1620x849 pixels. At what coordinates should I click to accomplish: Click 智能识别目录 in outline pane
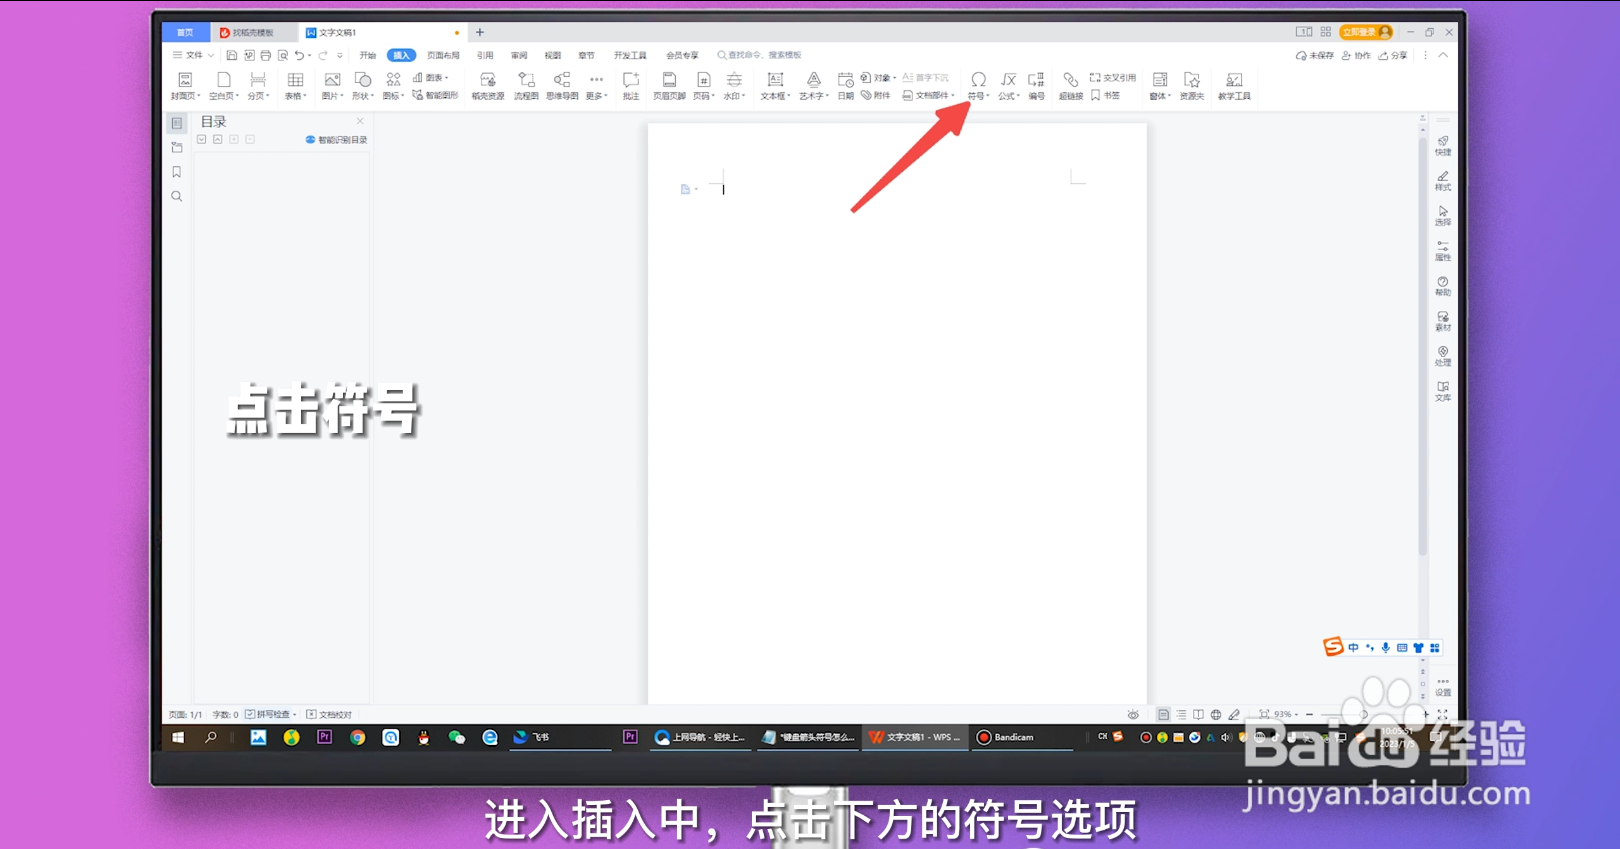tap(336, 140)
